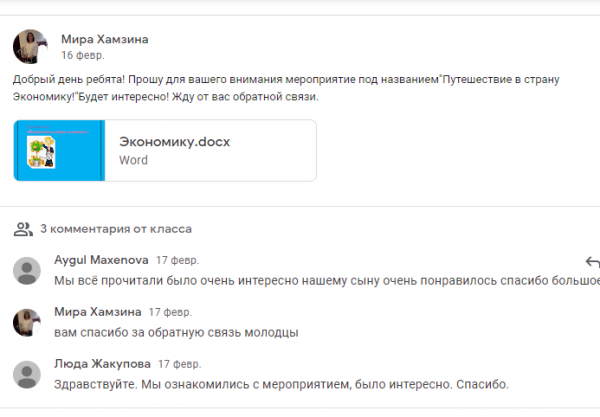
Task: Click the reply arrow on Aygul's comment
Action: point(592,263)
